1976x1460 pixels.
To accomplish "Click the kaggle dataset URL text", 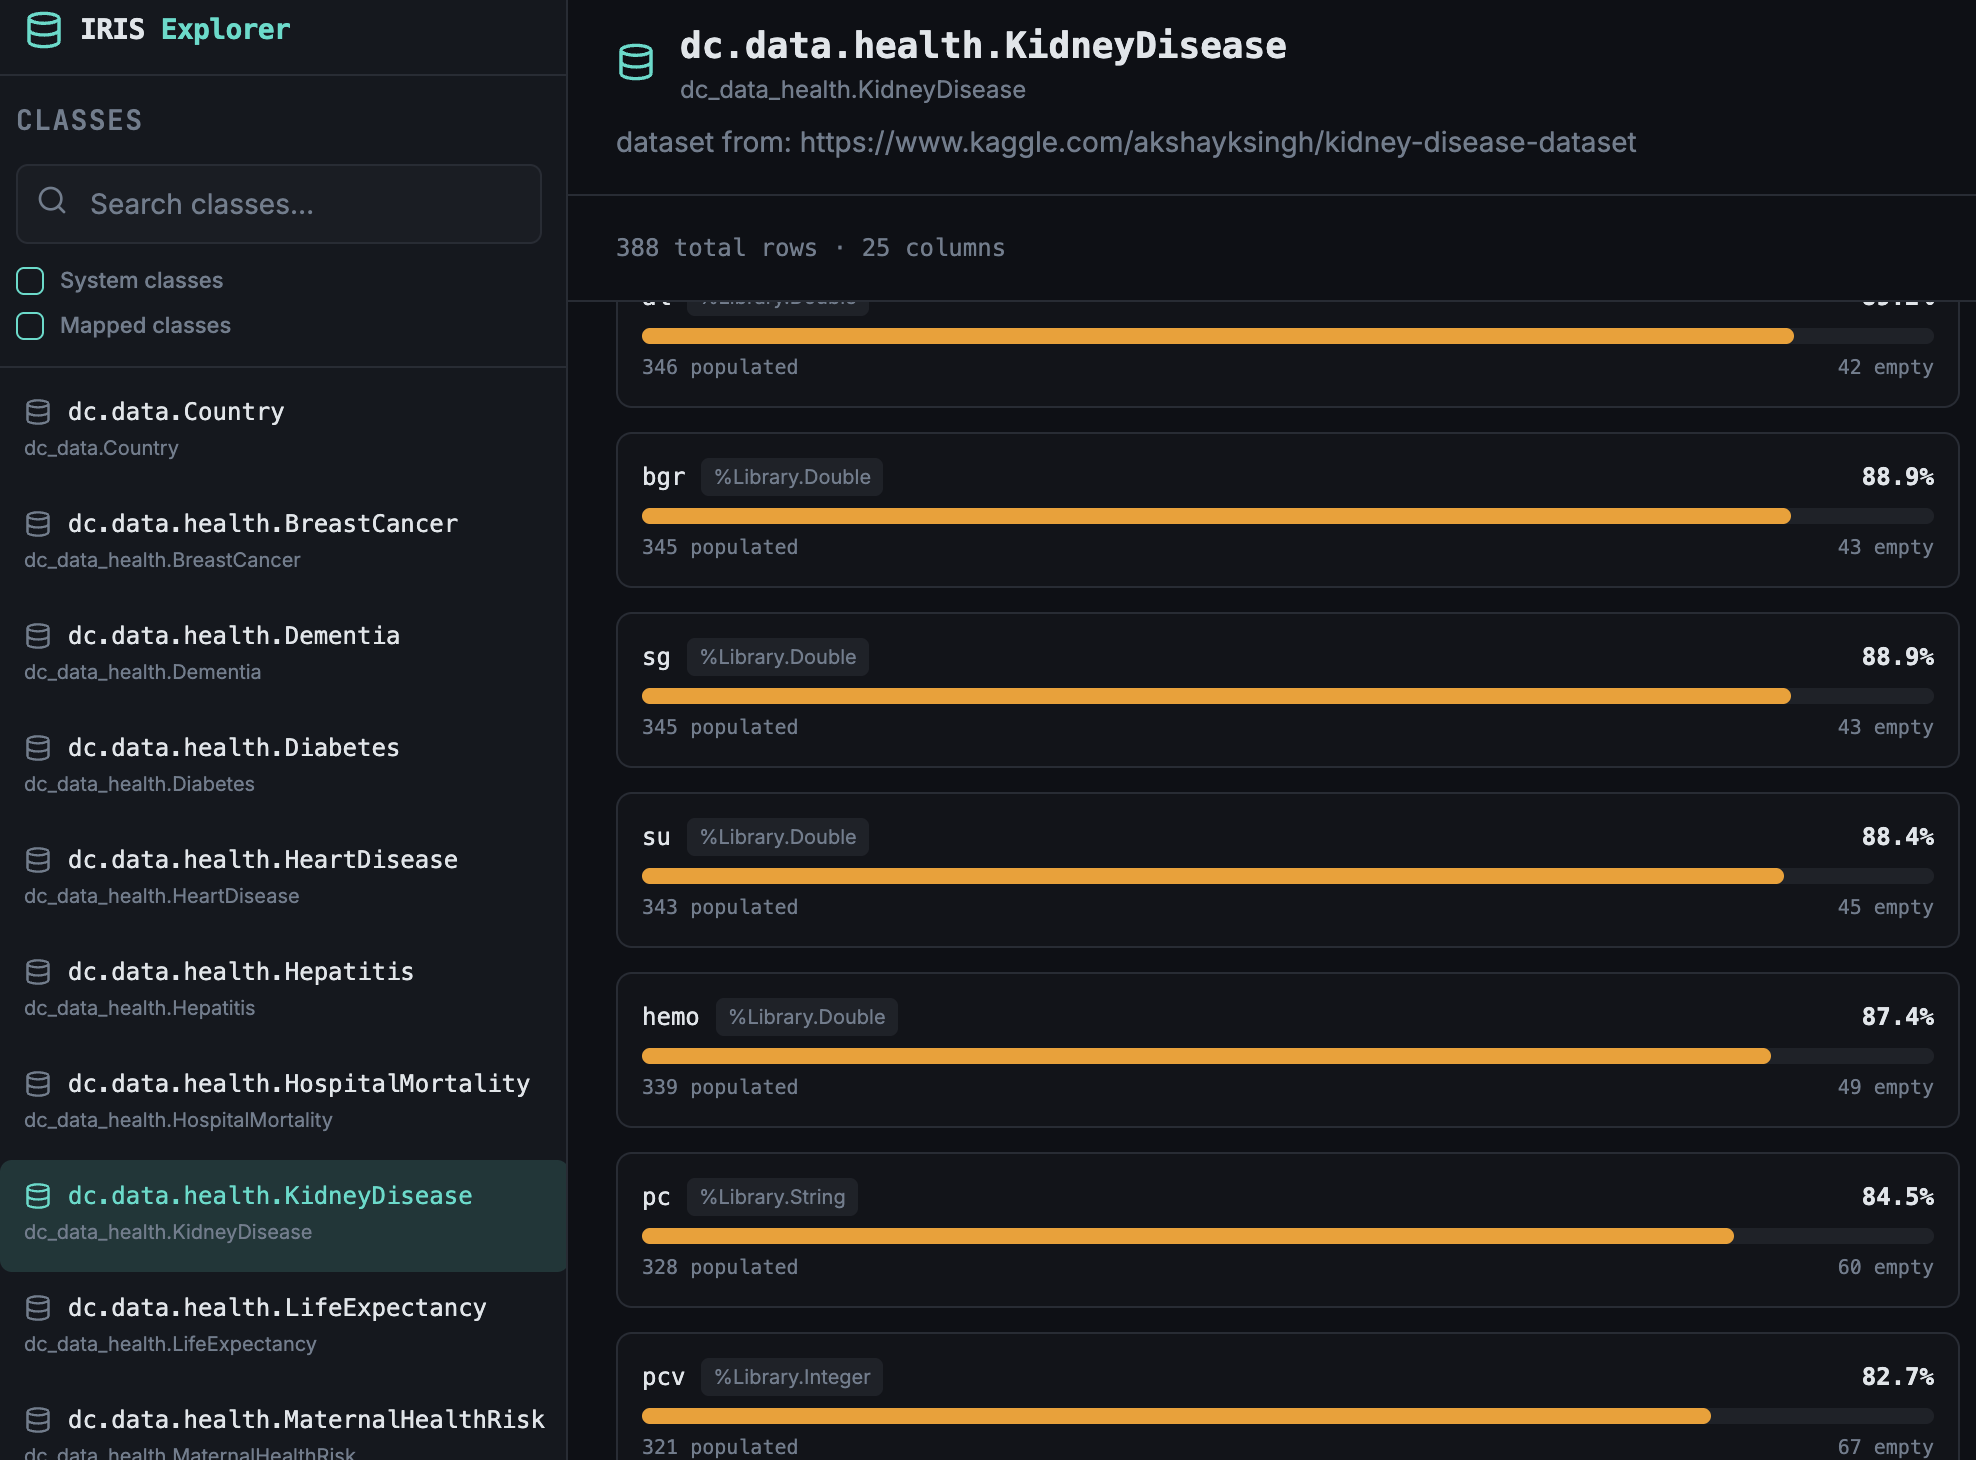I will point(1217,143).
